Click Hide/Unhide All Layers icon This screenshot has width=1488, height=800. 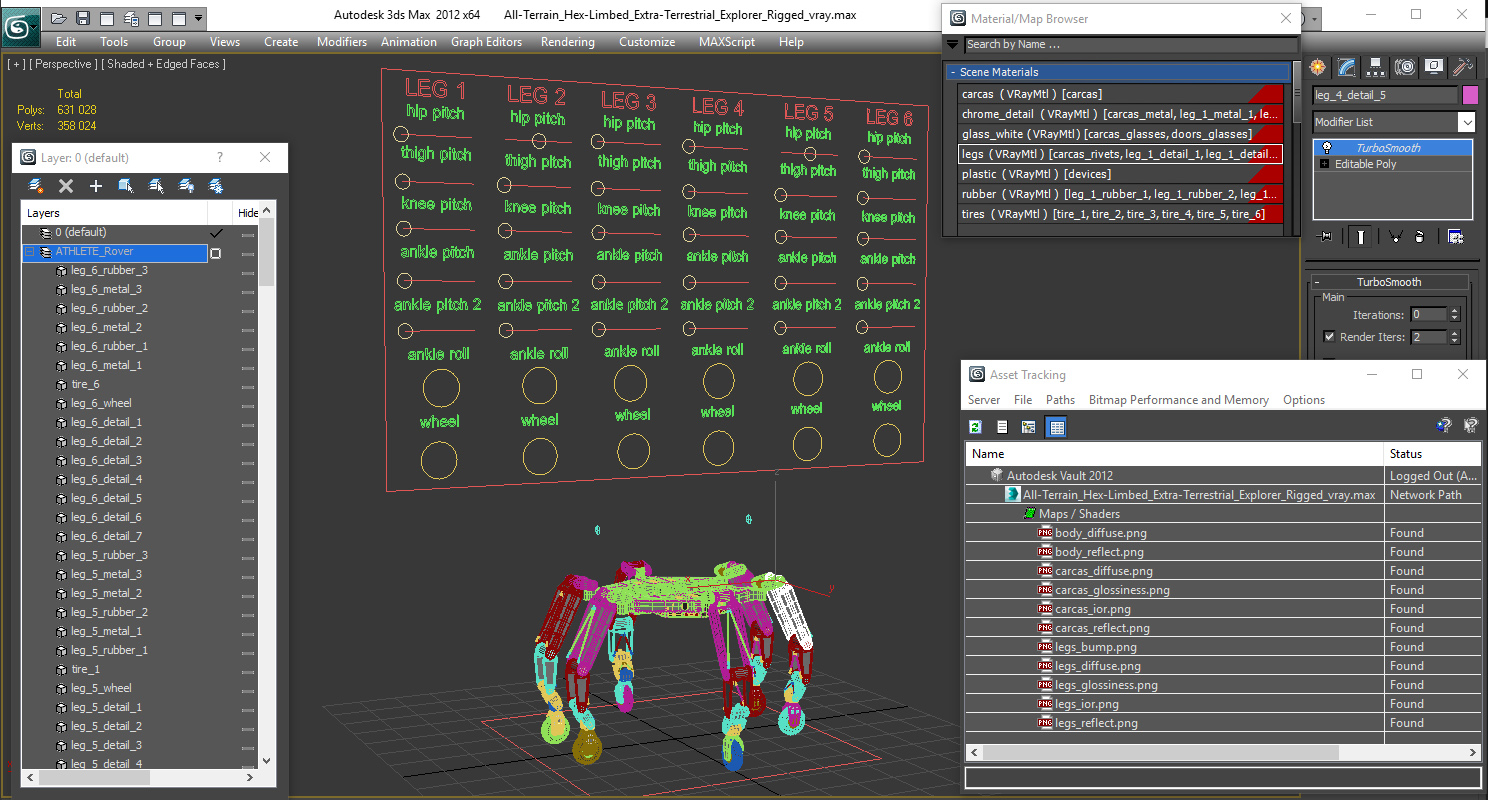coord(186,186)
